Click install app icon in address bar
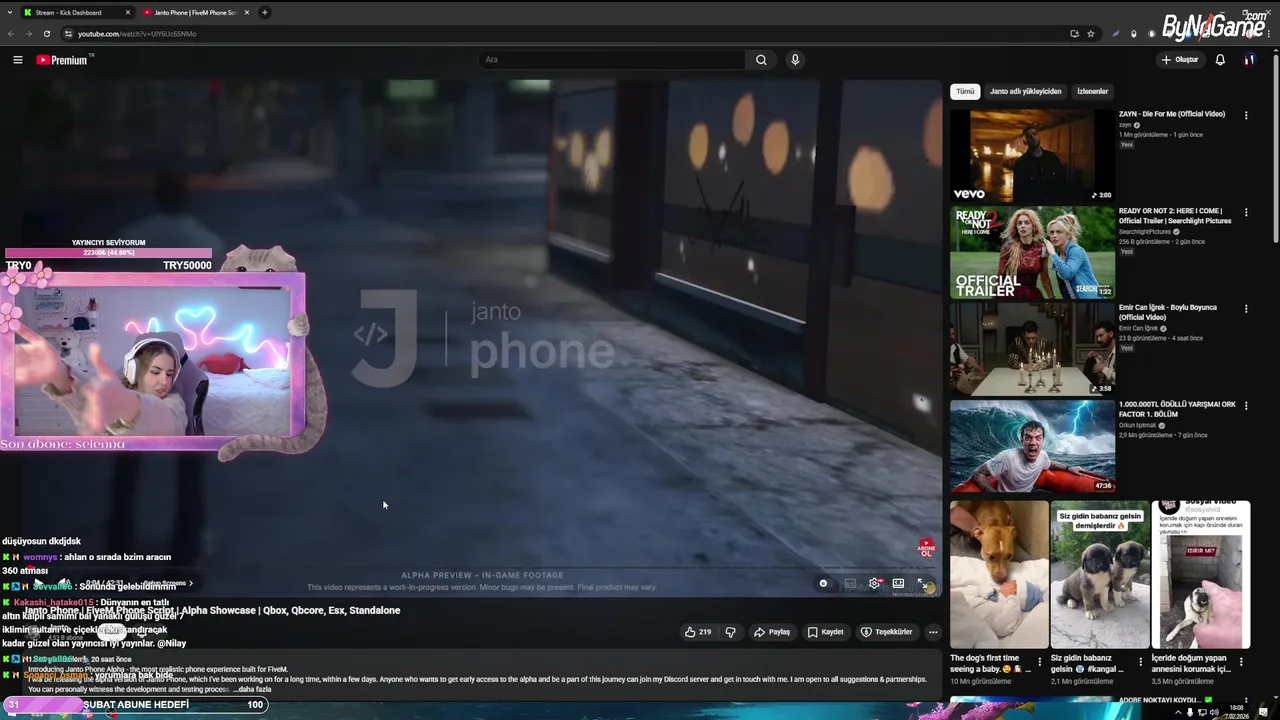The width and height of the screenshot is (1280, 720). [1075, 34]
